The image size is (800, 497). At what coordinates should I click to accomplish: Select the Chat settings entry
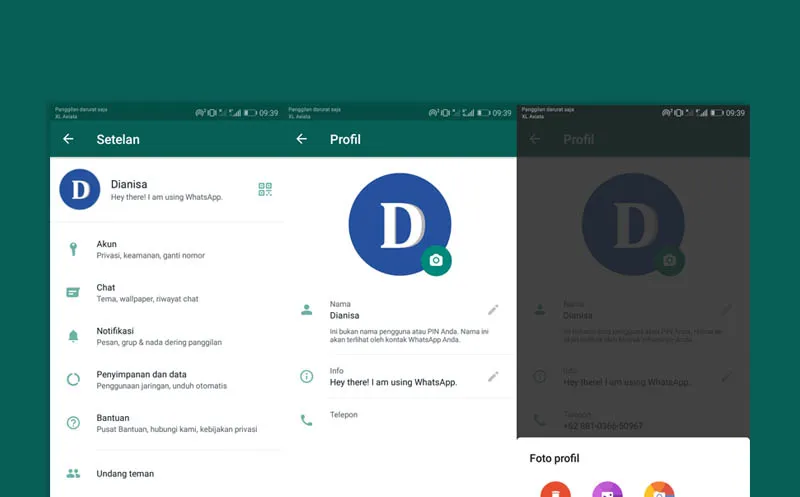[x=150, y=292]
